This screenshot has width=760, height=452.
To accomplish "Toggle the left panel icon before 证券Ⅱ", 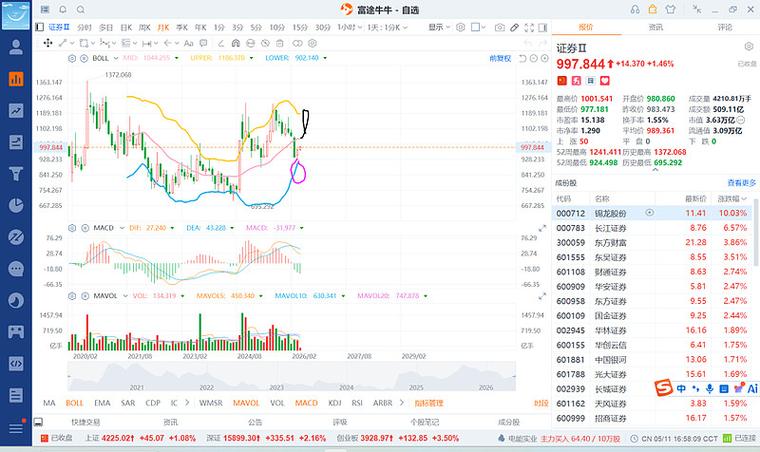I will click(x=40, y=27).
